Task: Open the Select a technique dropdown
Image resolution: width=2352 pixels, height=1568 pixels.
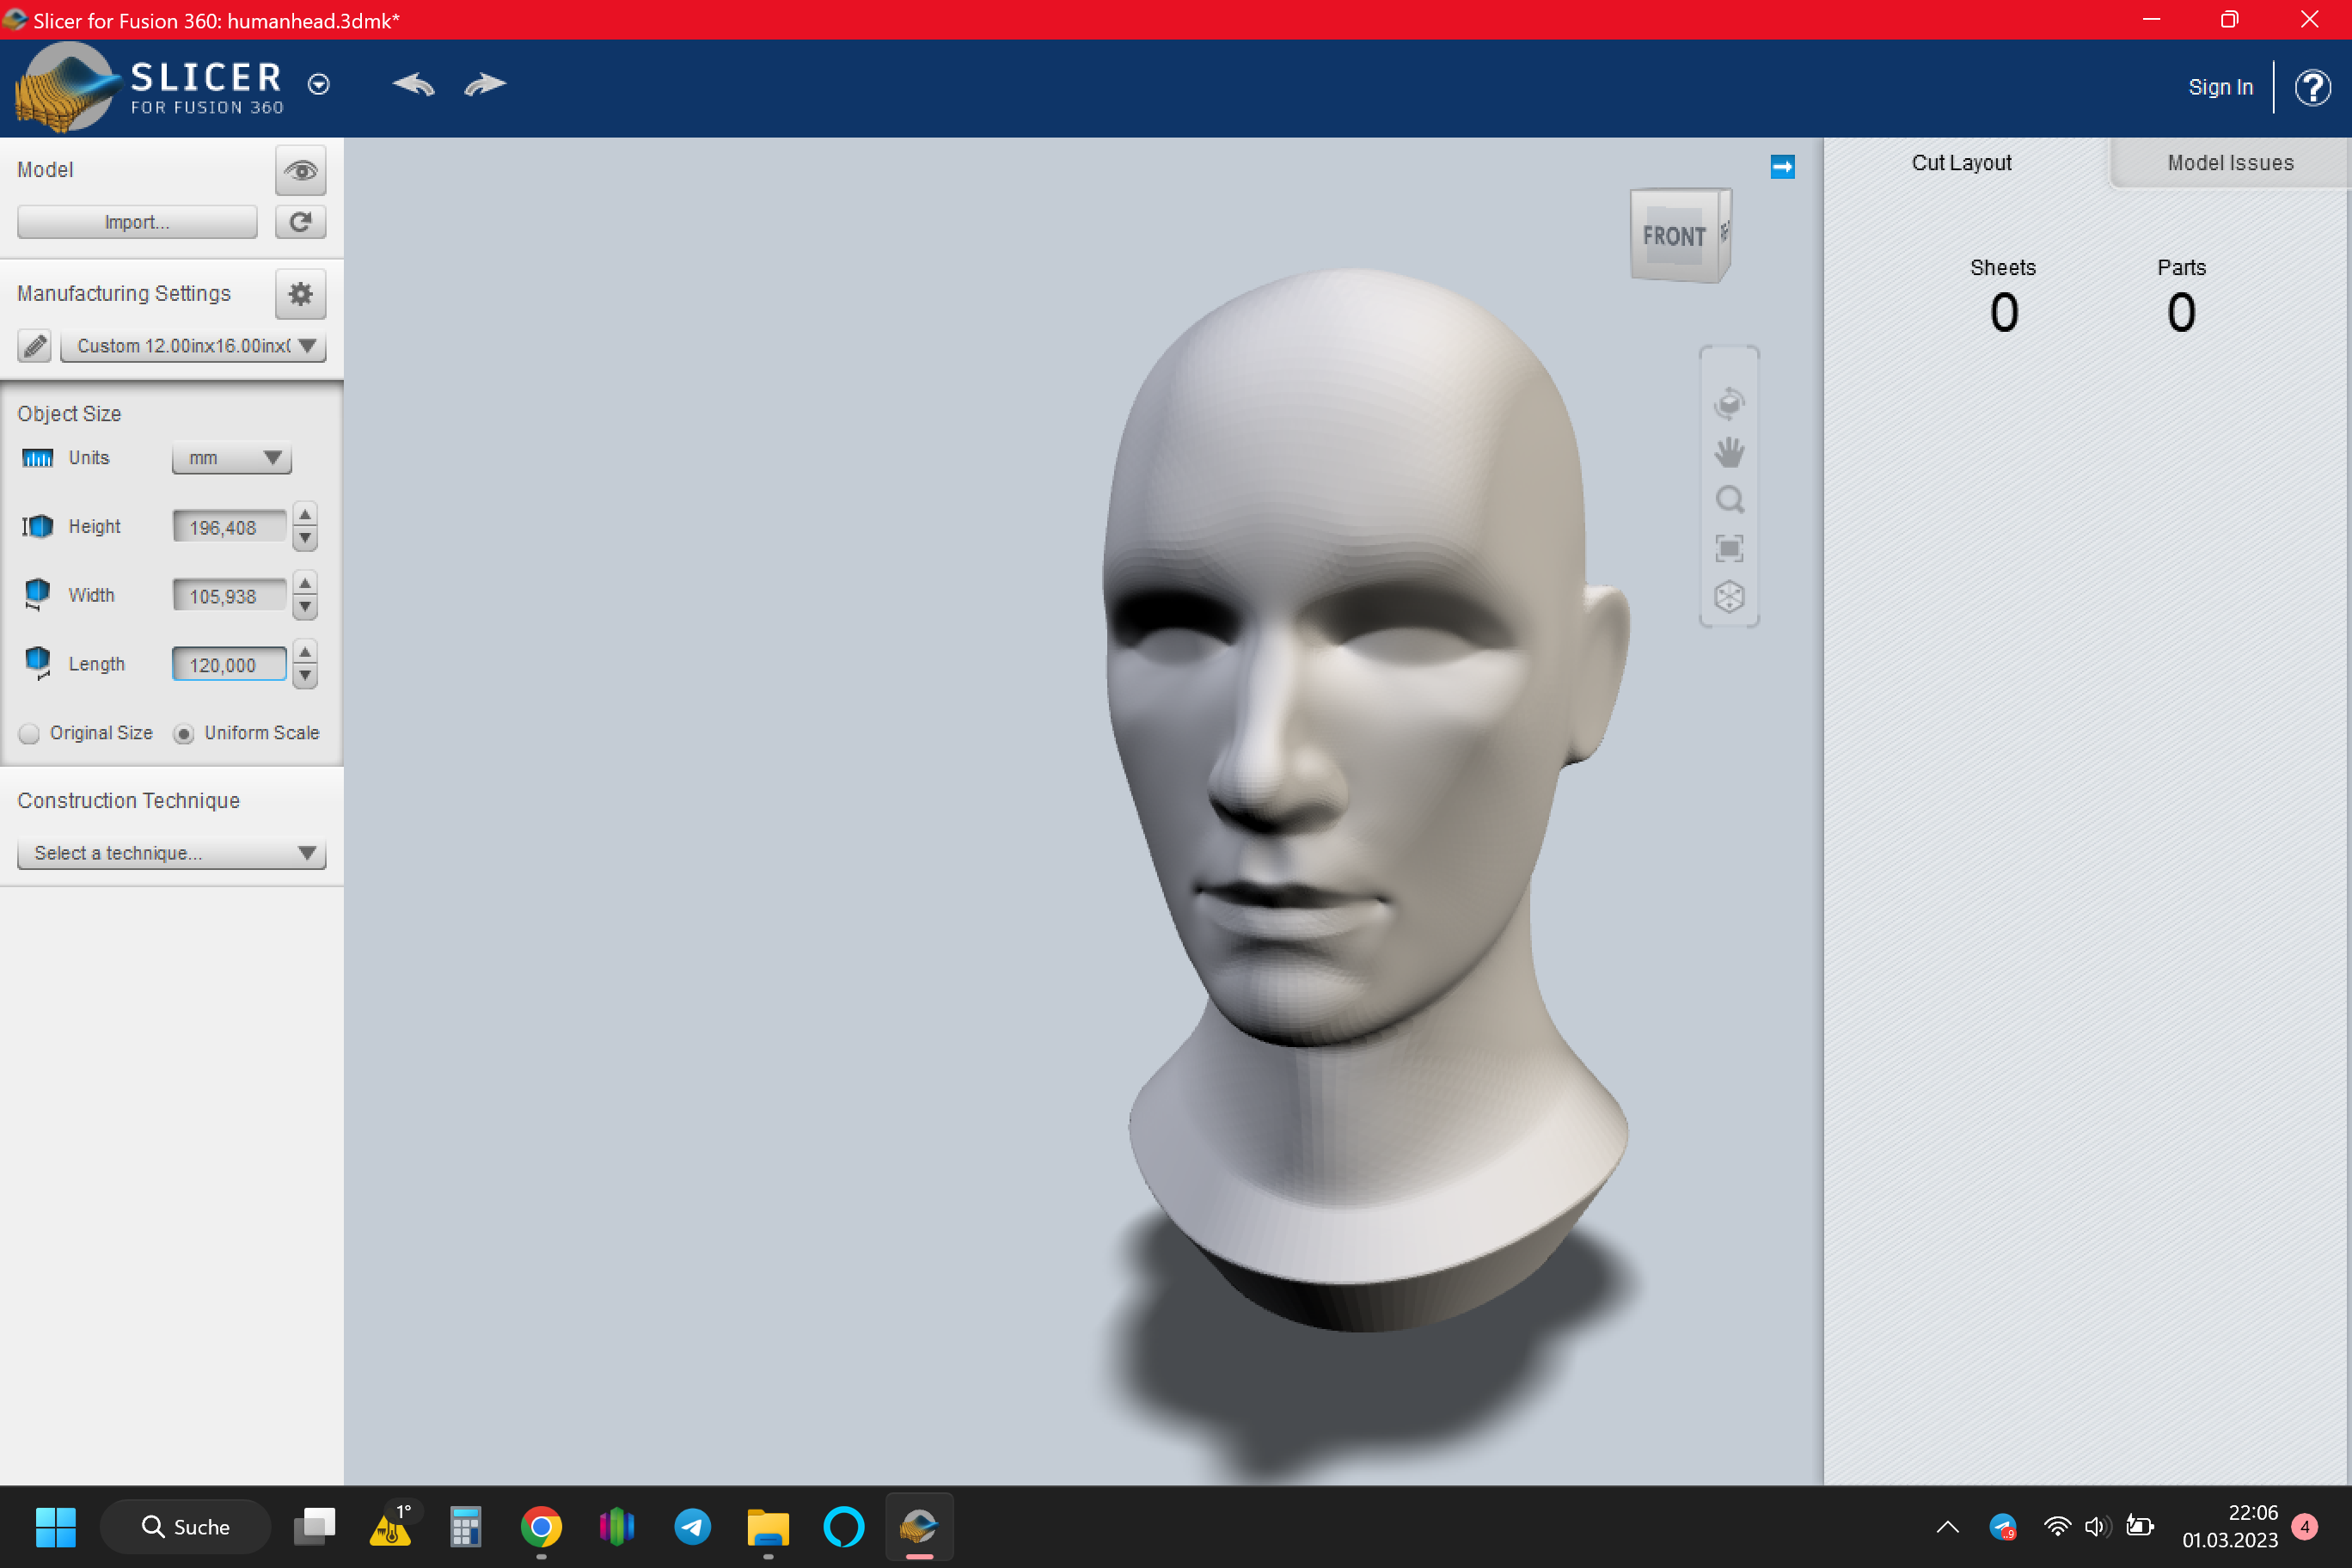Action: [x=172, y=853]
